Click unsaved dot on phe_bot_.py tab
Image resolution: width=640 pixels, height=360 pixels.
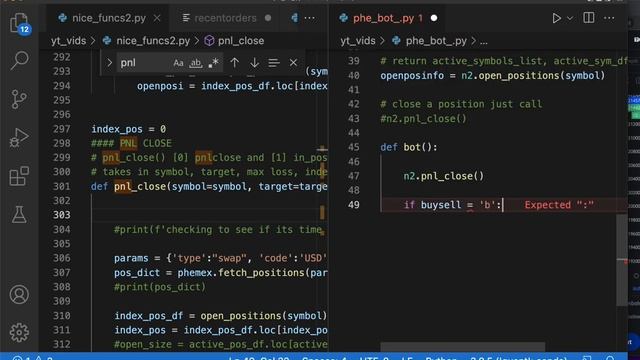pos(434,18)
